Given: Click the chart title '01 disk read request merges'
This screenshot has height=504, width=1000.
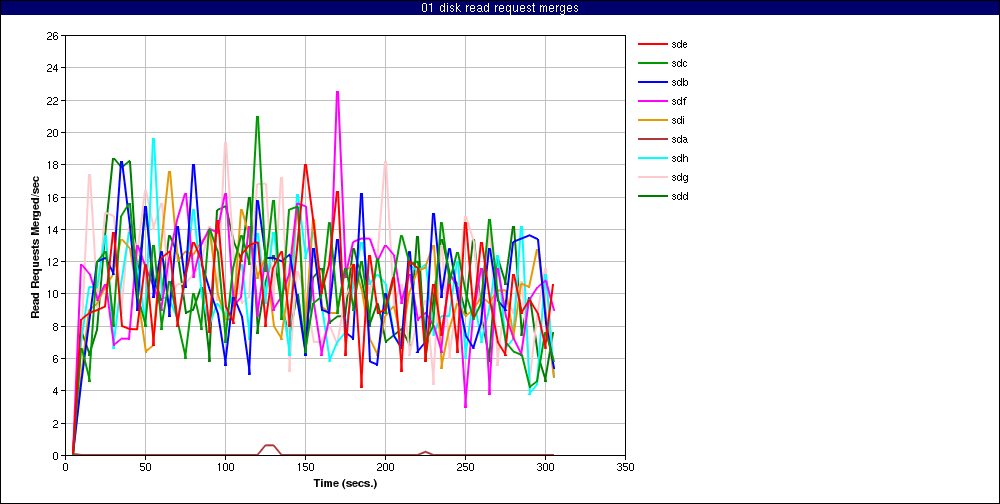Looking at the screenshot, I should point(500,8).
